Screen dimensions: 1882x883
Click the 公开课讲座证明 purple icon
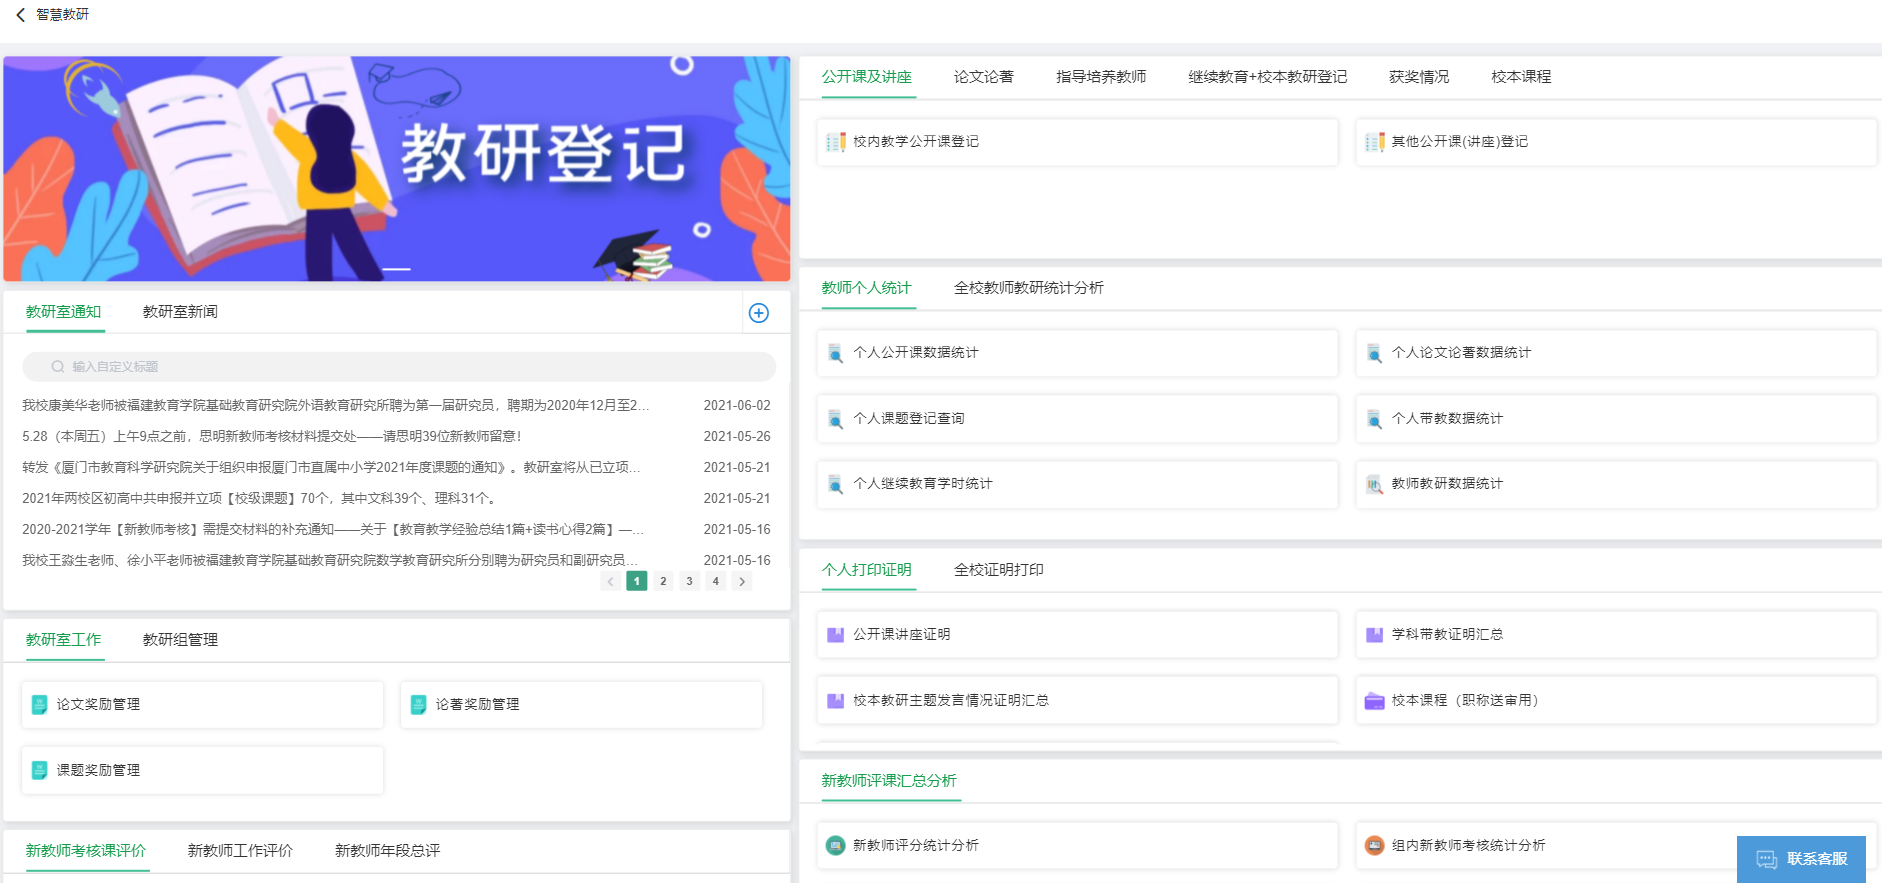coord(836,635)
